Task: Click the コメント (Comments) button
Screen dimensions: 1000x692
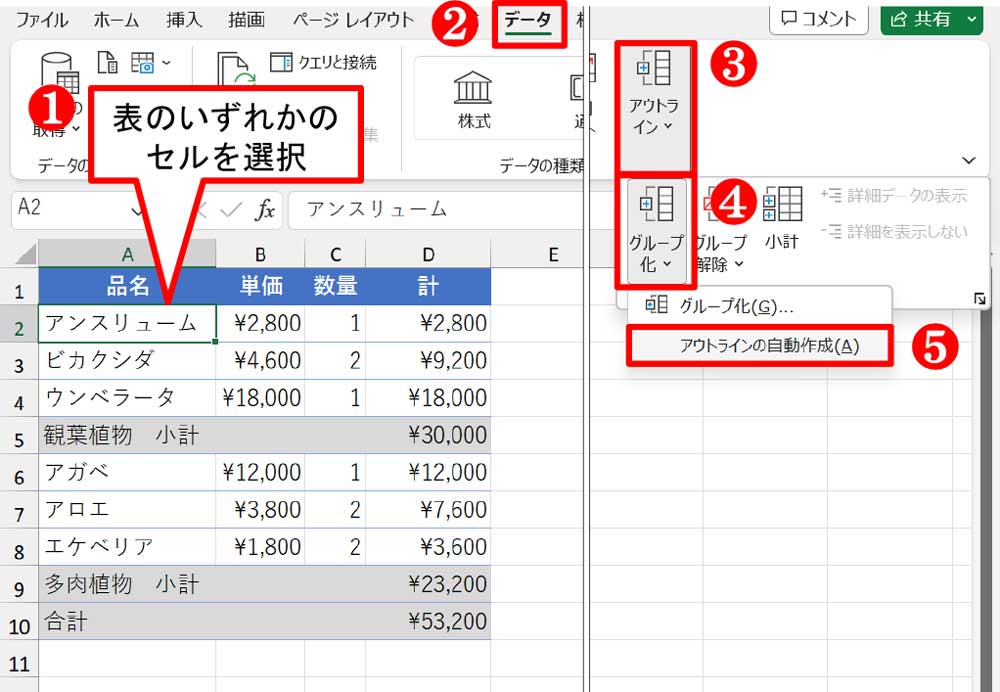Action: [818, 19]
